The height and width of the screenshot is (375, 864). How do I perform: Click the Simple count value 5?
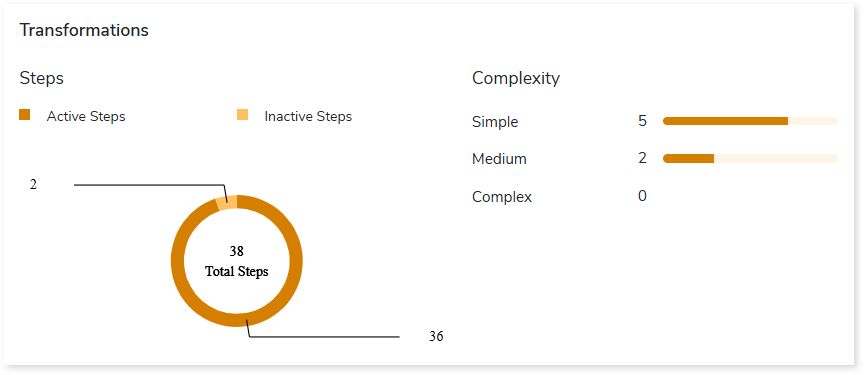coord(642,121)
